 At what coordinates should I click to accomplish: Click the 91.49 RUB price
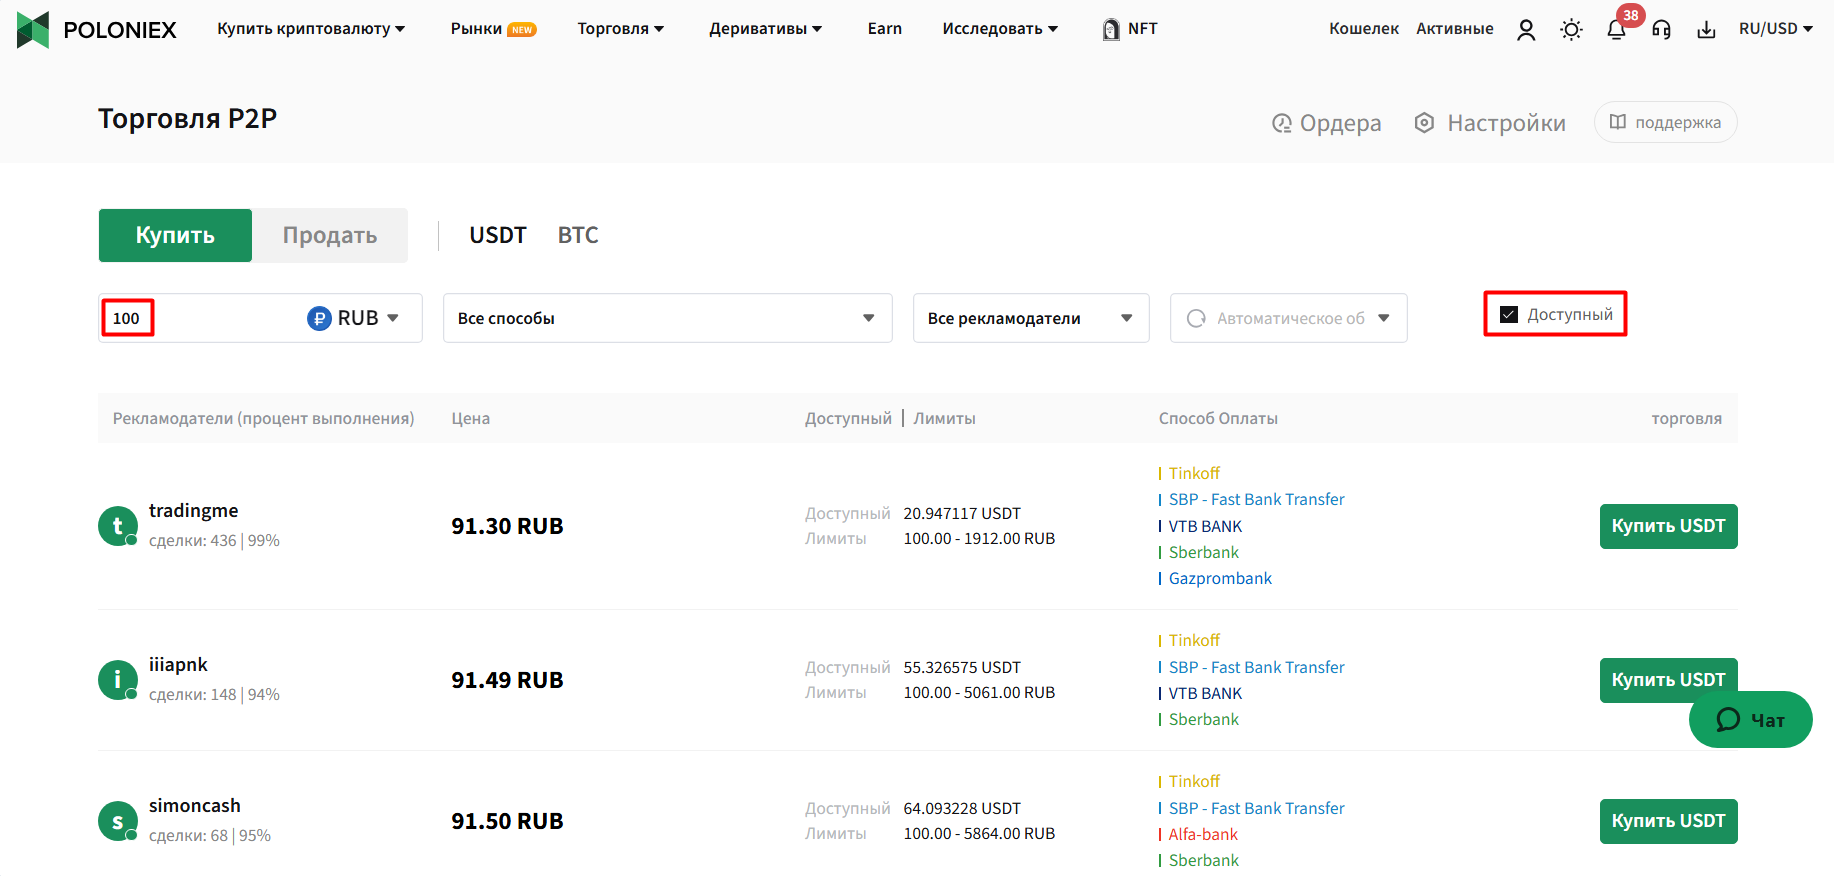click(x=507, y=680)
